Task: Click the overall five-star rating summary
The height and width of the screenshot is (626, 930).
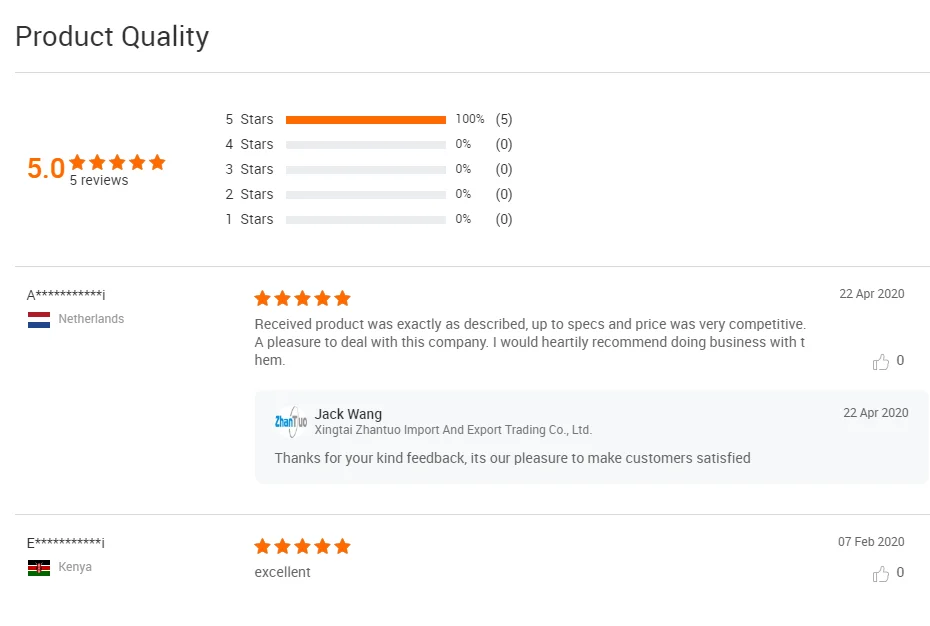Action: click(x=117, y=162)
